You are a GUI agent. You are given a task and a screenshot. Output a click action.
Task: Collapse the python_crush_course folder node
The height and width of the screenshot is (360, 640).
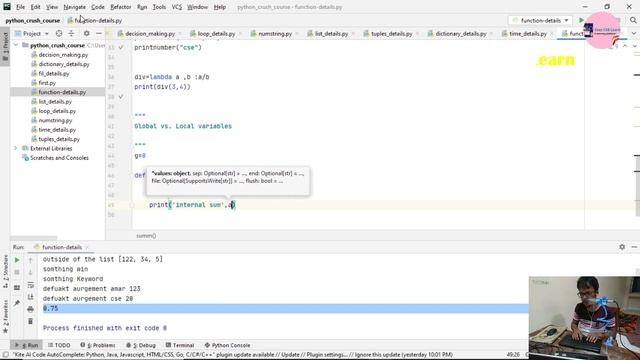pos(16,45)
